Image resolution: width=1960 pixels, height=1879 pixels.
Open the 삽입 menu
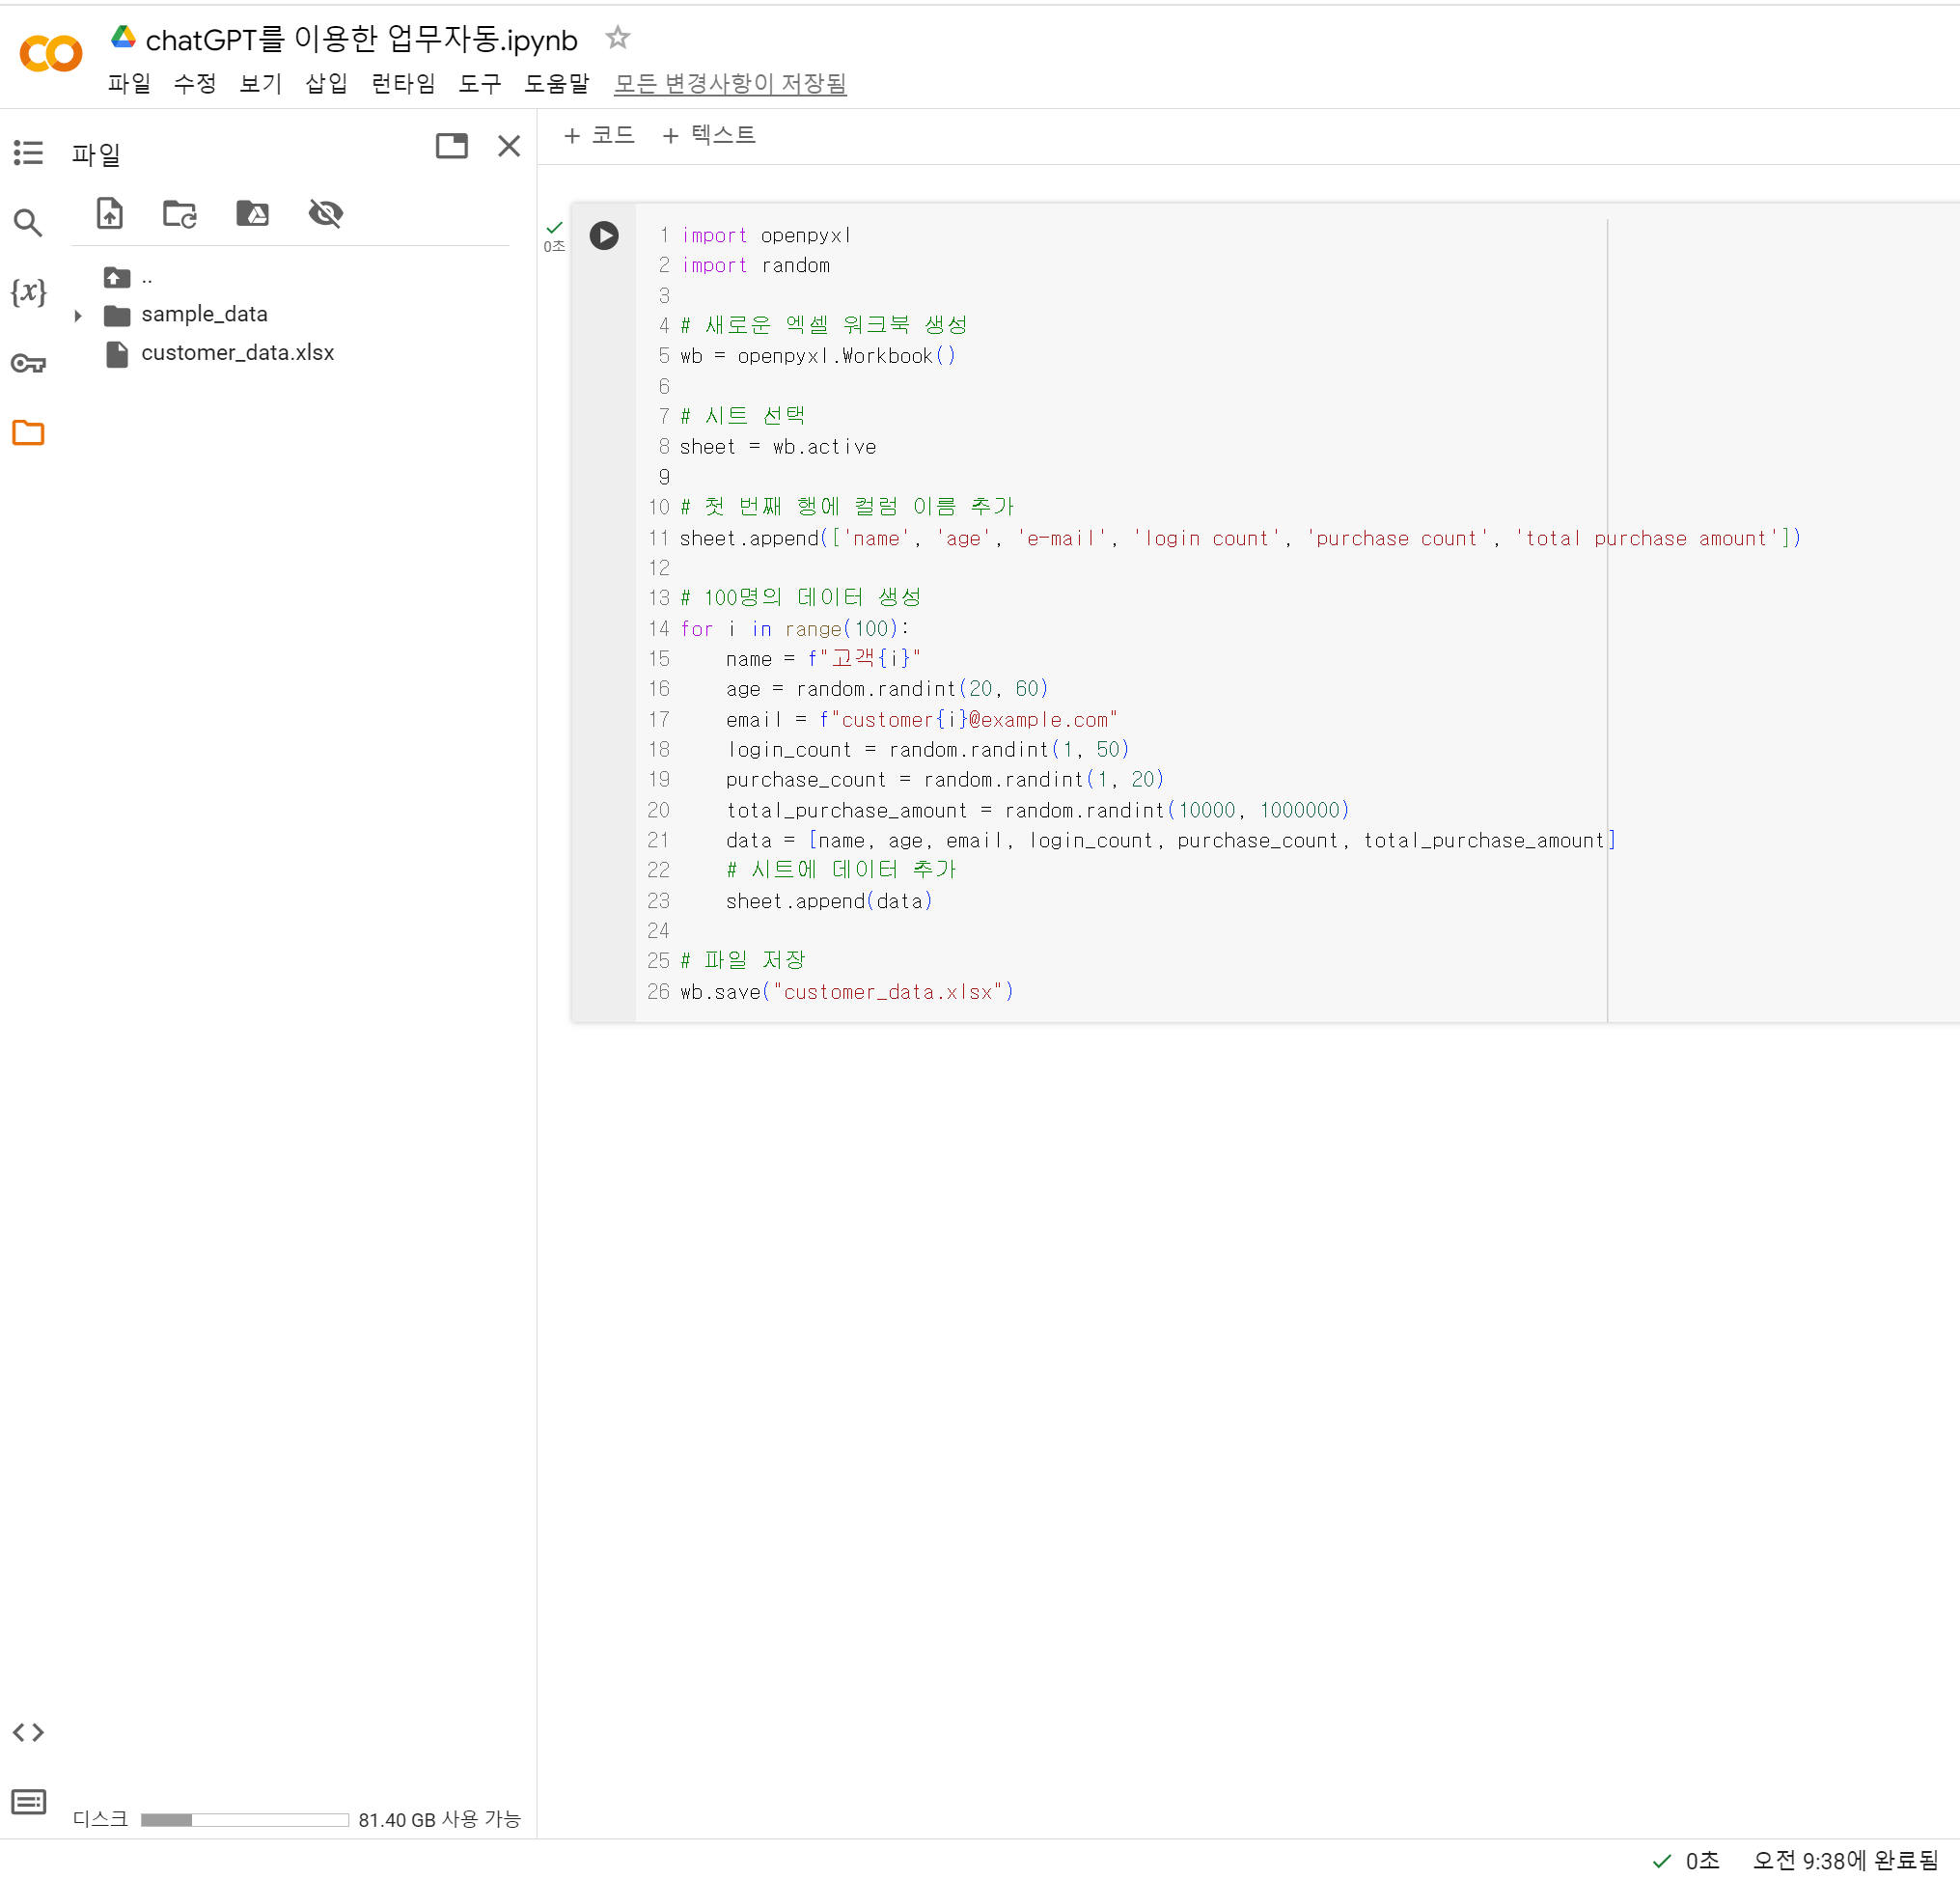(x=327, y=83)
